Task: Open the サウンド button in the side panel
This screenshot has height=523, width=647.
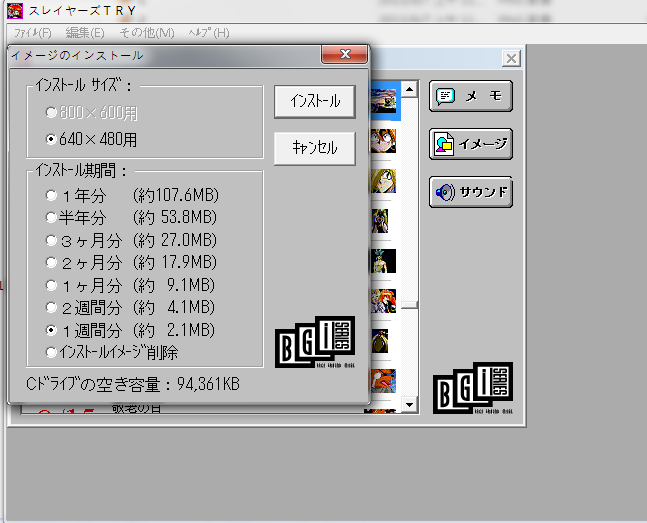Action: tap(471, 192)
